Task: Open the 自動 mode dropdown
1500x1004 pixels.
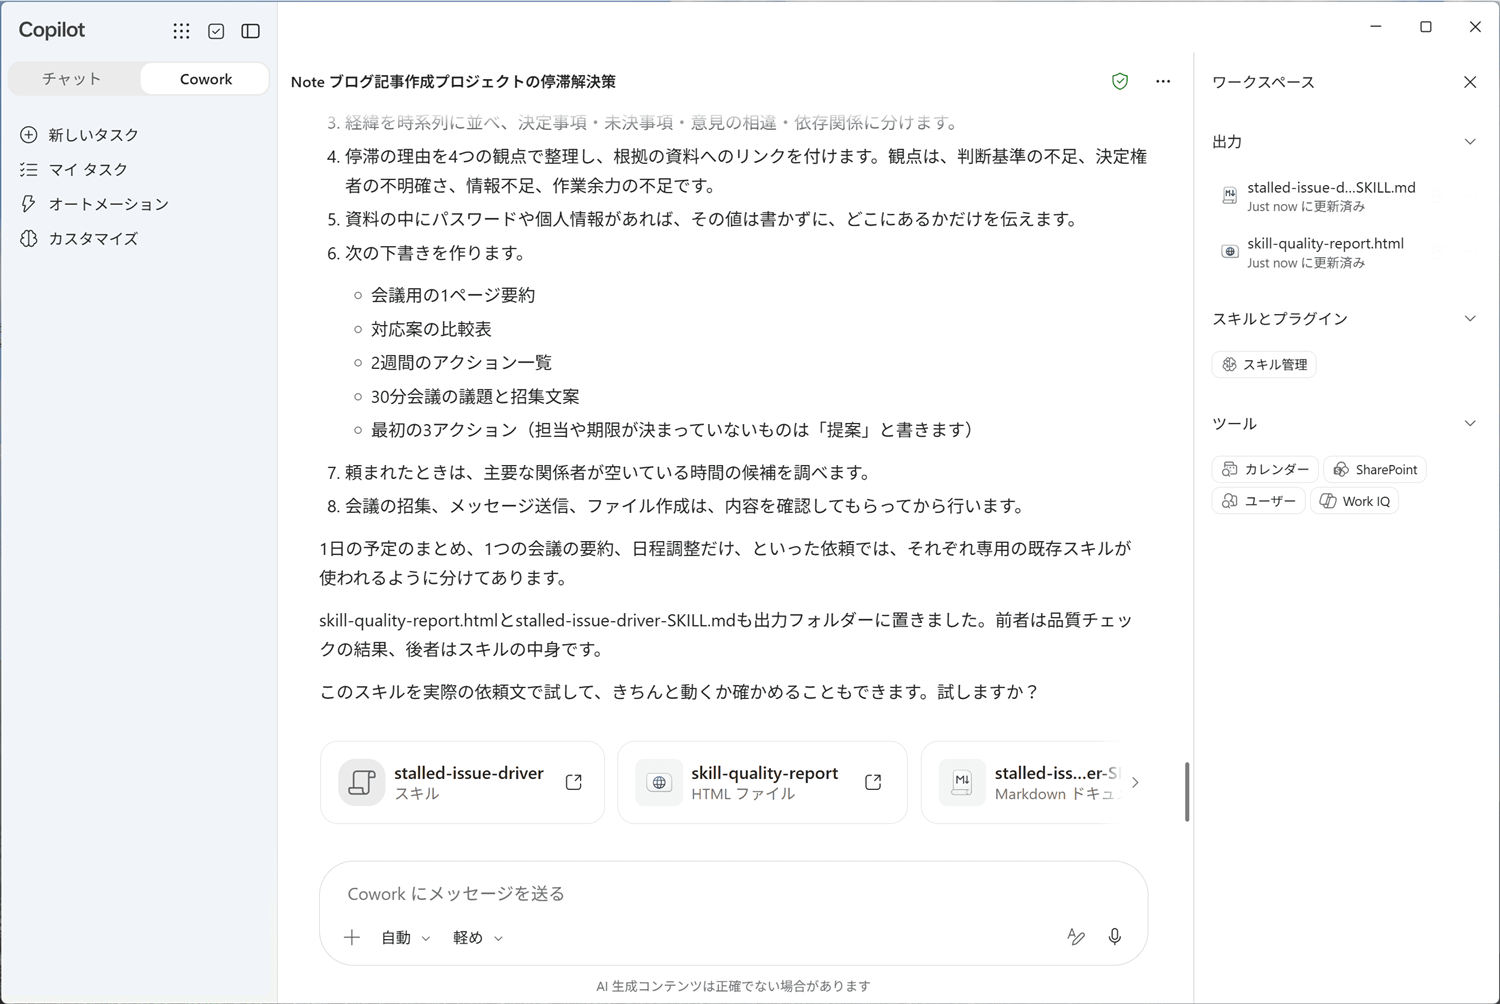Action: click(x=405, y=938)
